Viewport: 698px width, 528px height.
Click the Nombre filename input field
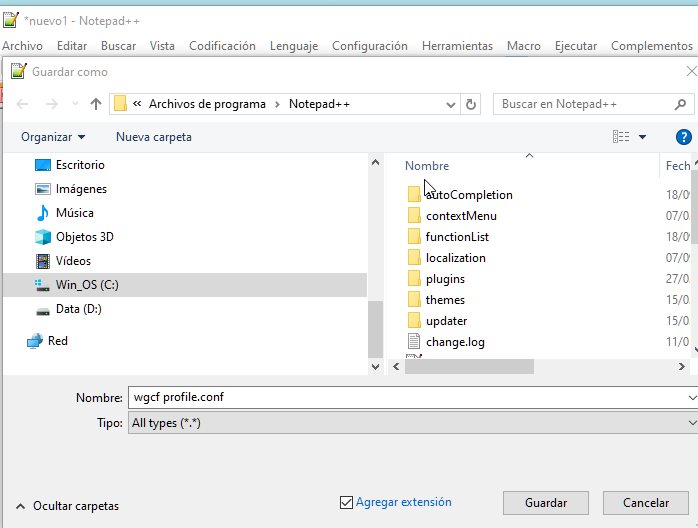410,397
